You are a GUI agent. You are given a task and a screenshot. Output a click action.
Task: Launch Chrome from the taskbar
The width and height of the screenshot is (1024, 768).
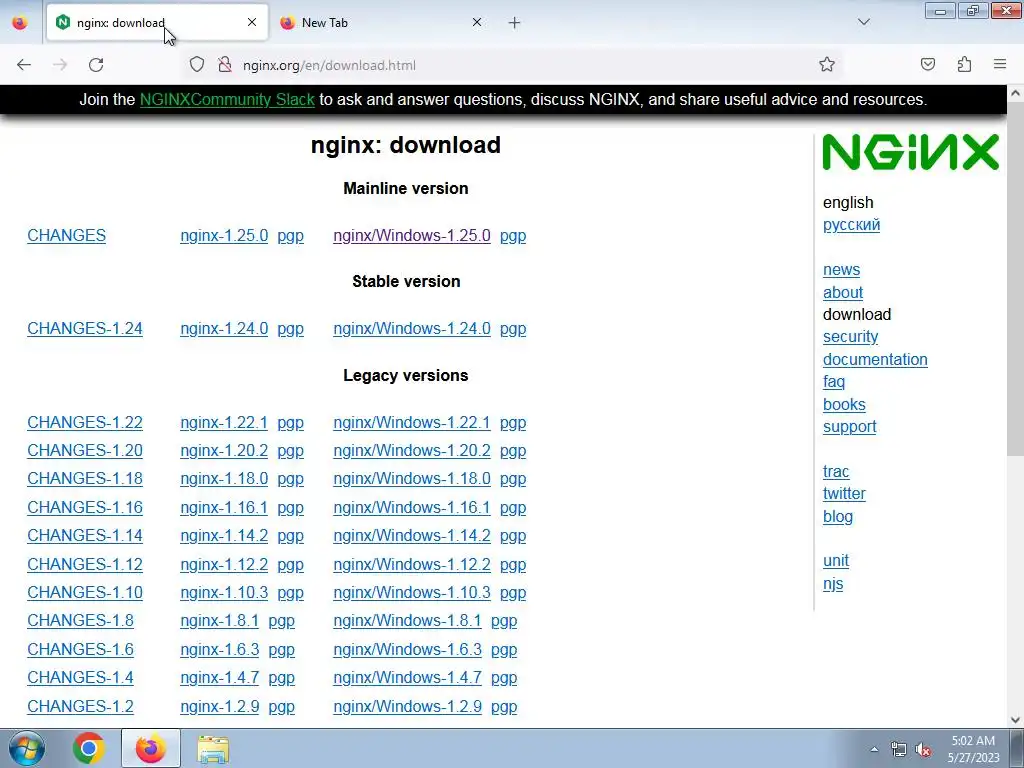tap(88, 748)
